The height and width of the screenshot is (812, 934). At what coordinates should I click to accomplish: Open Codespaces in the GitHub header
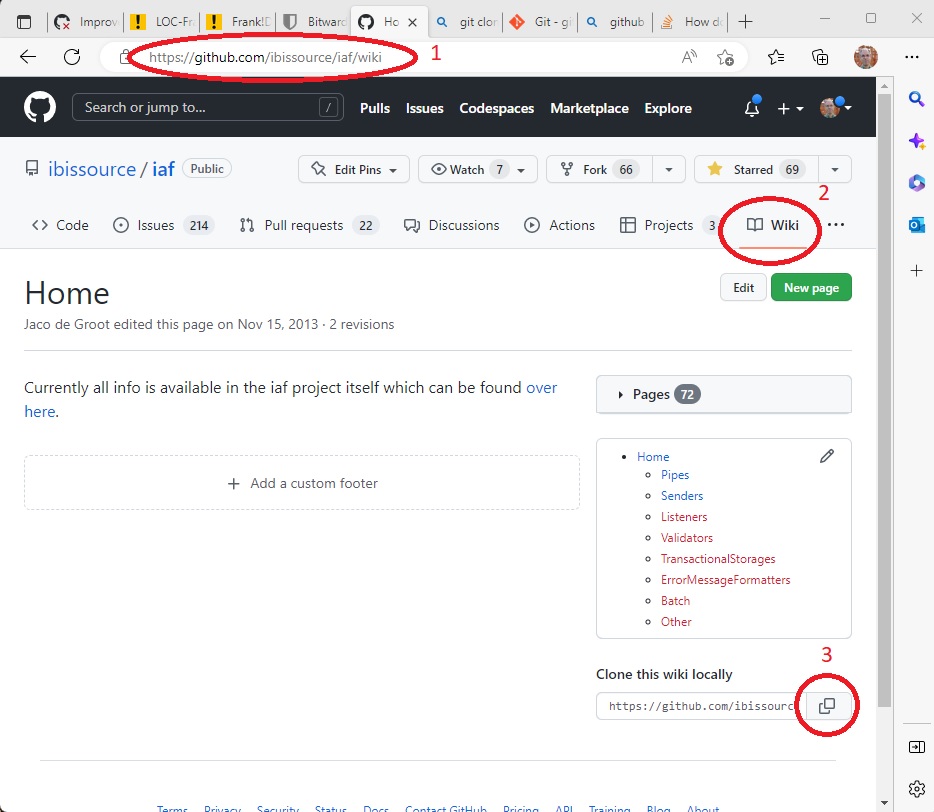[x=496, y=108]
